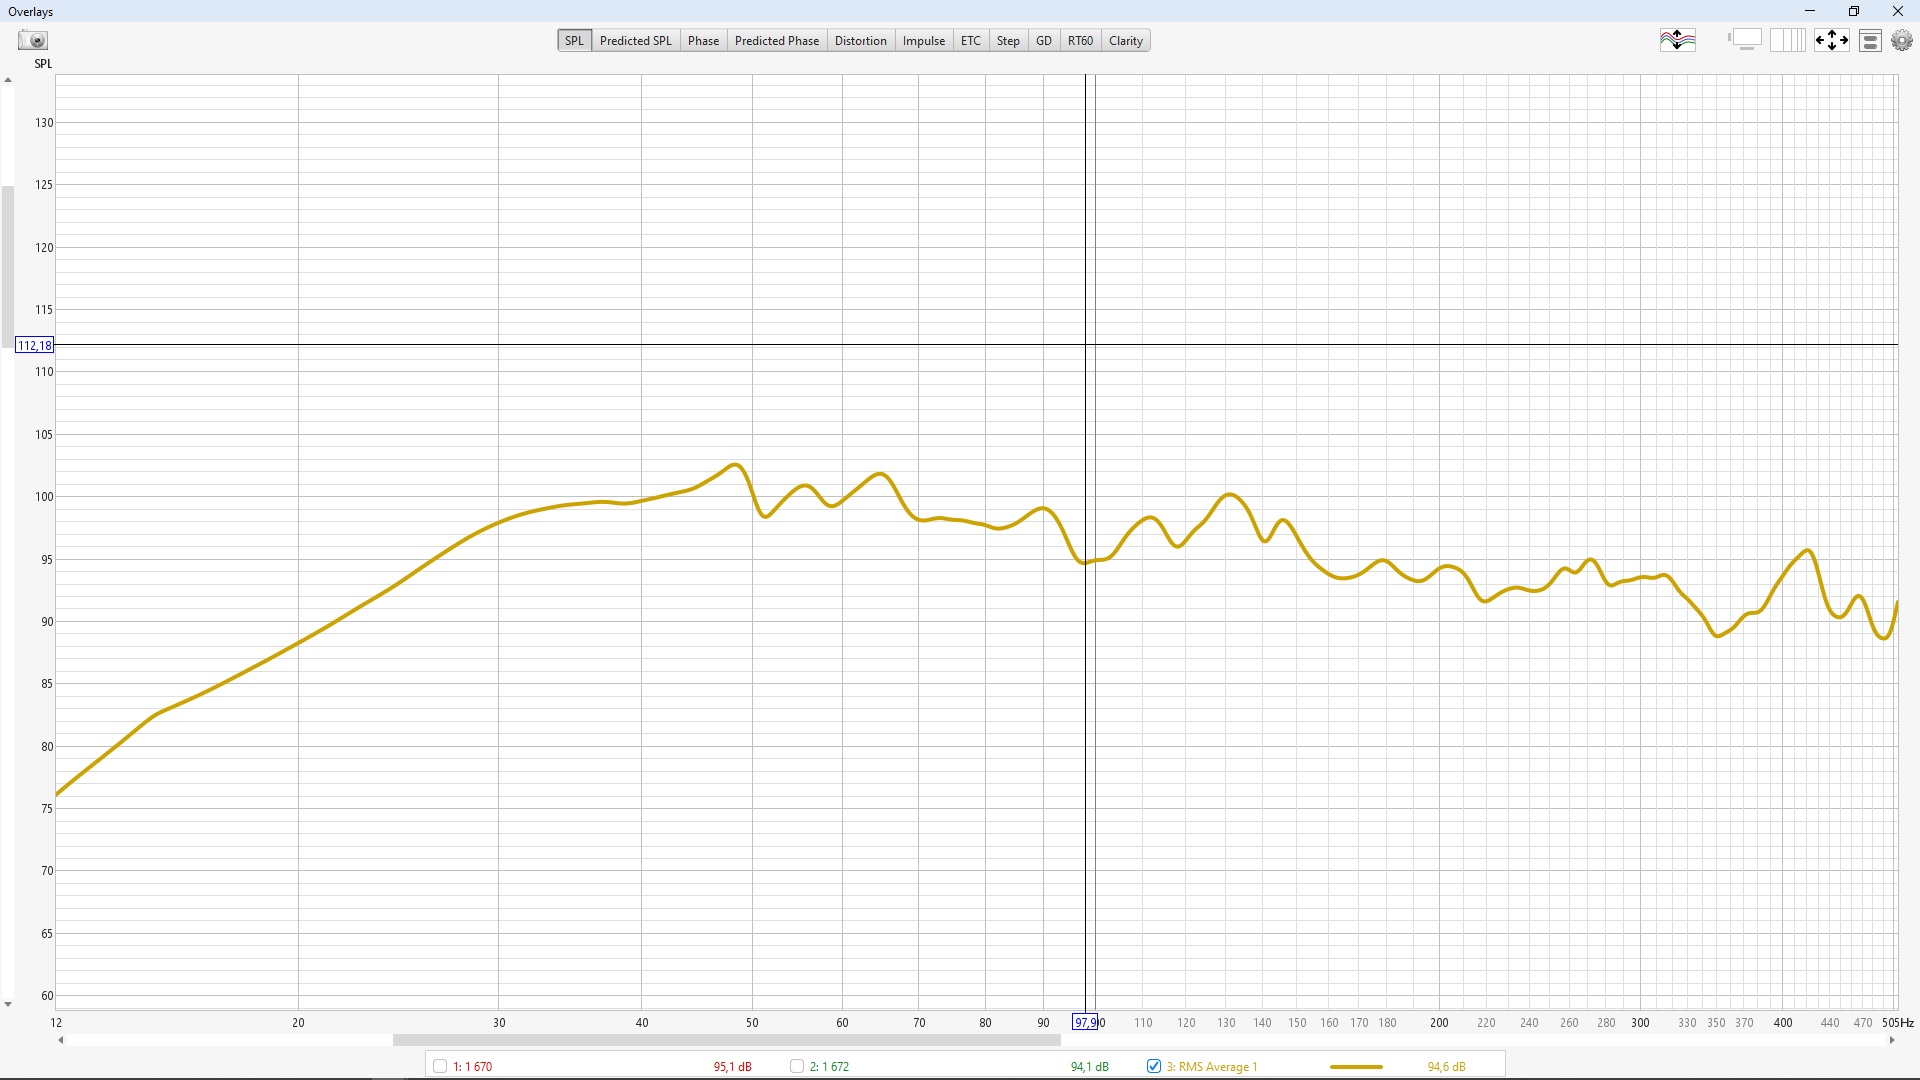The image size is (1920, 1080).
Task: Open the graph controls panel icon
Action: pyautogui.click(x=1871, y=40)
